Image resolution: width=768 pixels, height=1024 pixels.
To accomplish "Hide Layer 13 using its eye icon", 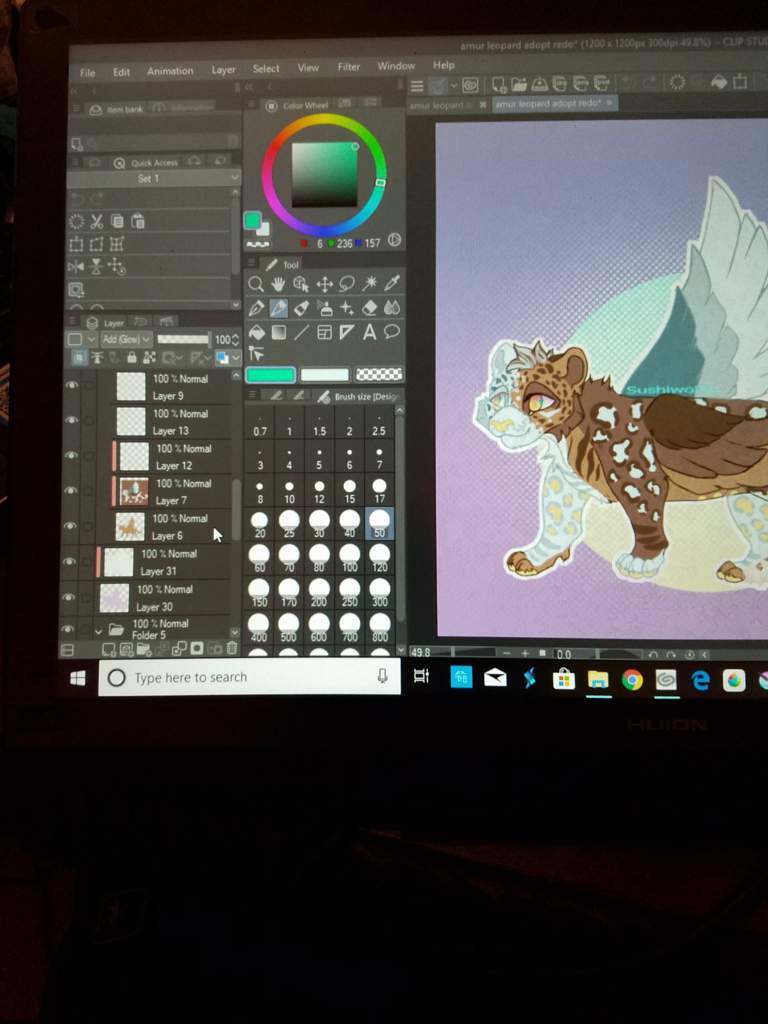I will 72,420.
